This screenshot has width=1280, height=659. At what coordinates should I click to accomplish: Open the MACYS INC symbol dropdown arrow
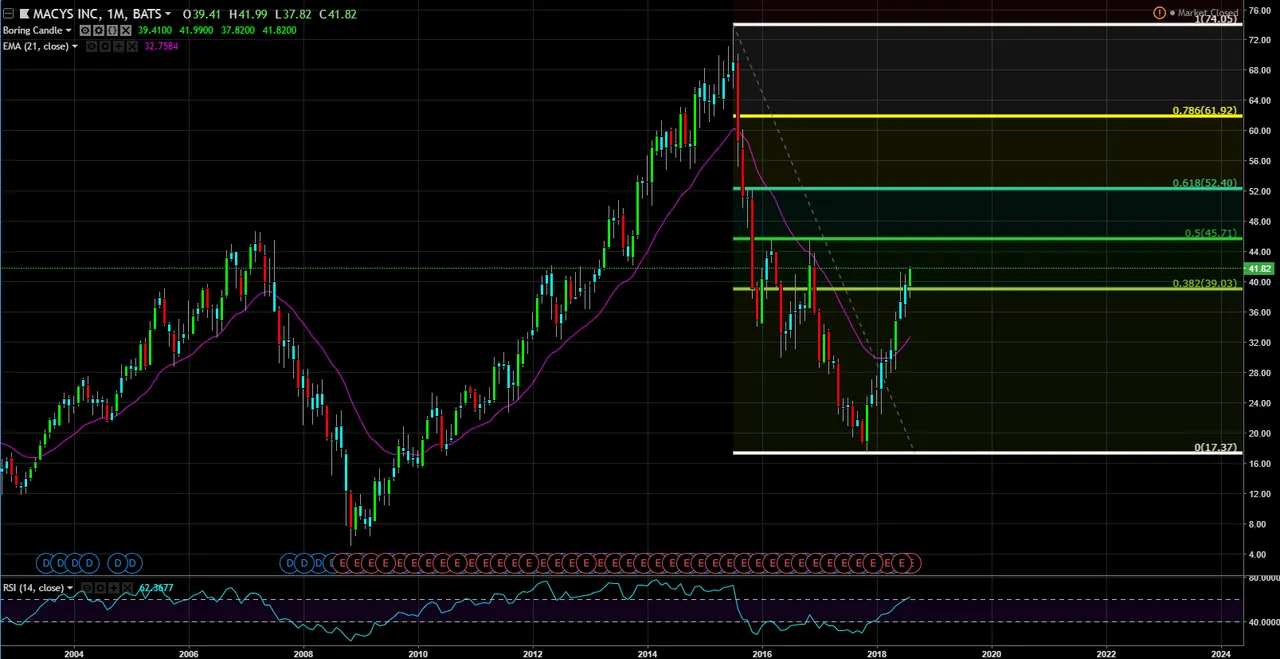coord(167,15)
